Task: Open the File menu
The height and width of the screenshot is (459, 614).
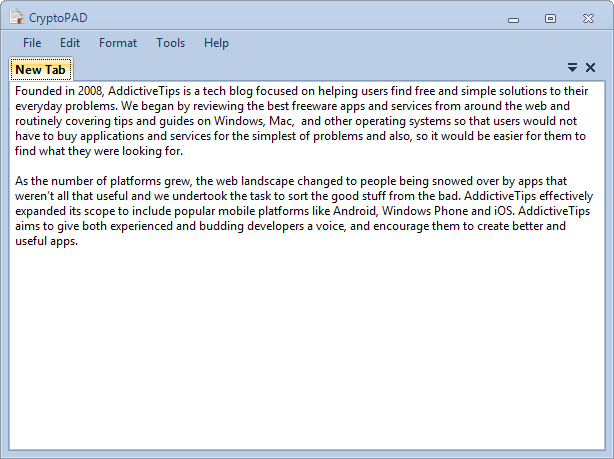Action: (32, 43)
